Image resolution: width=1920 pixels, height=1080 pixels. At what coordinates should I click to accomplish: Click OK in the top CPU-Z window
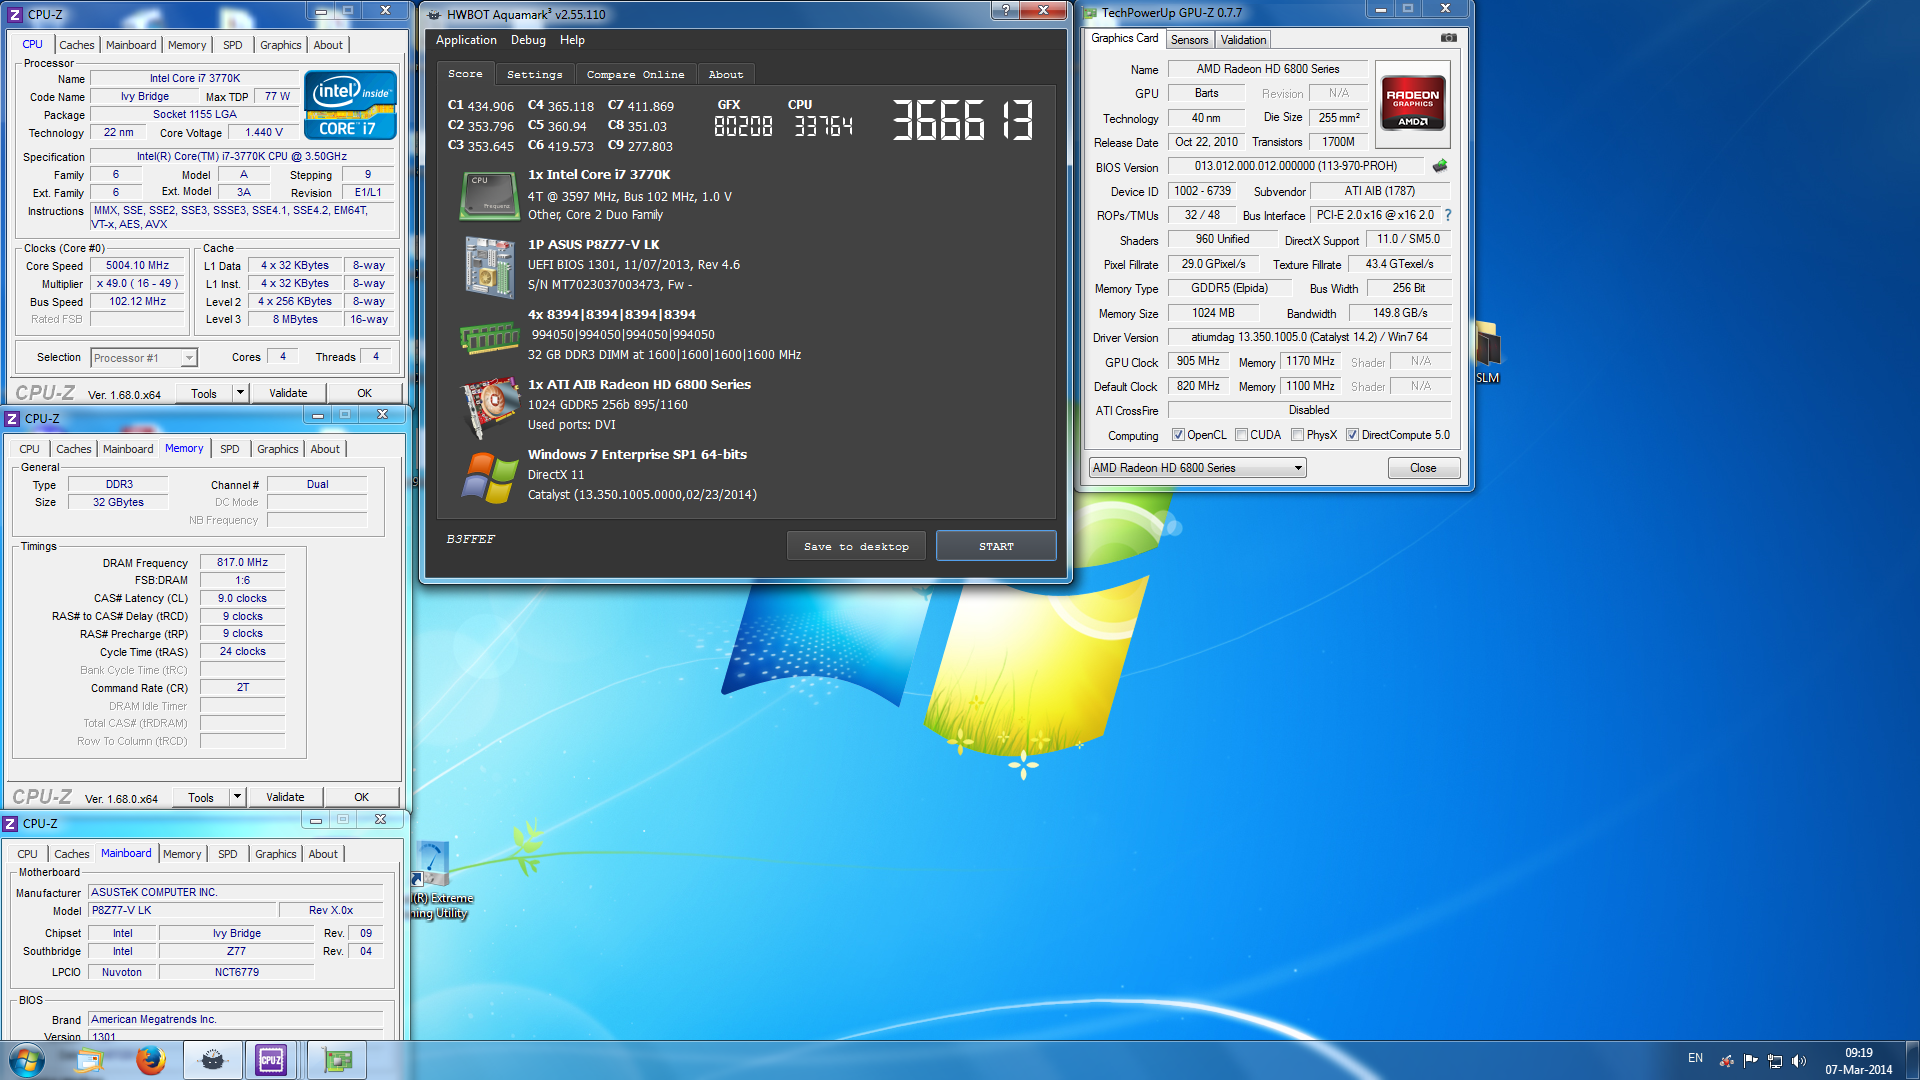tap(364, 393)
